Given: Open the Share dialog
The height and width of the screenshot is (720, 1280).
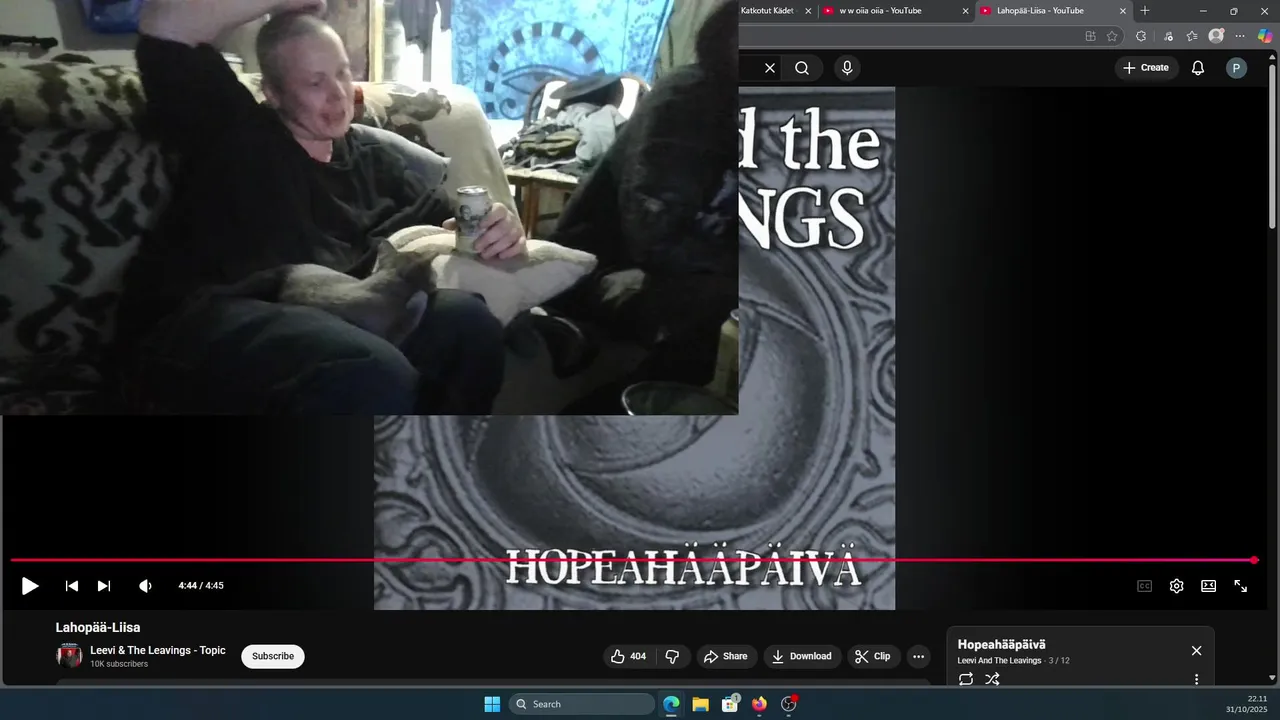Looking at the screenshot, I should [x=726, y=656].
